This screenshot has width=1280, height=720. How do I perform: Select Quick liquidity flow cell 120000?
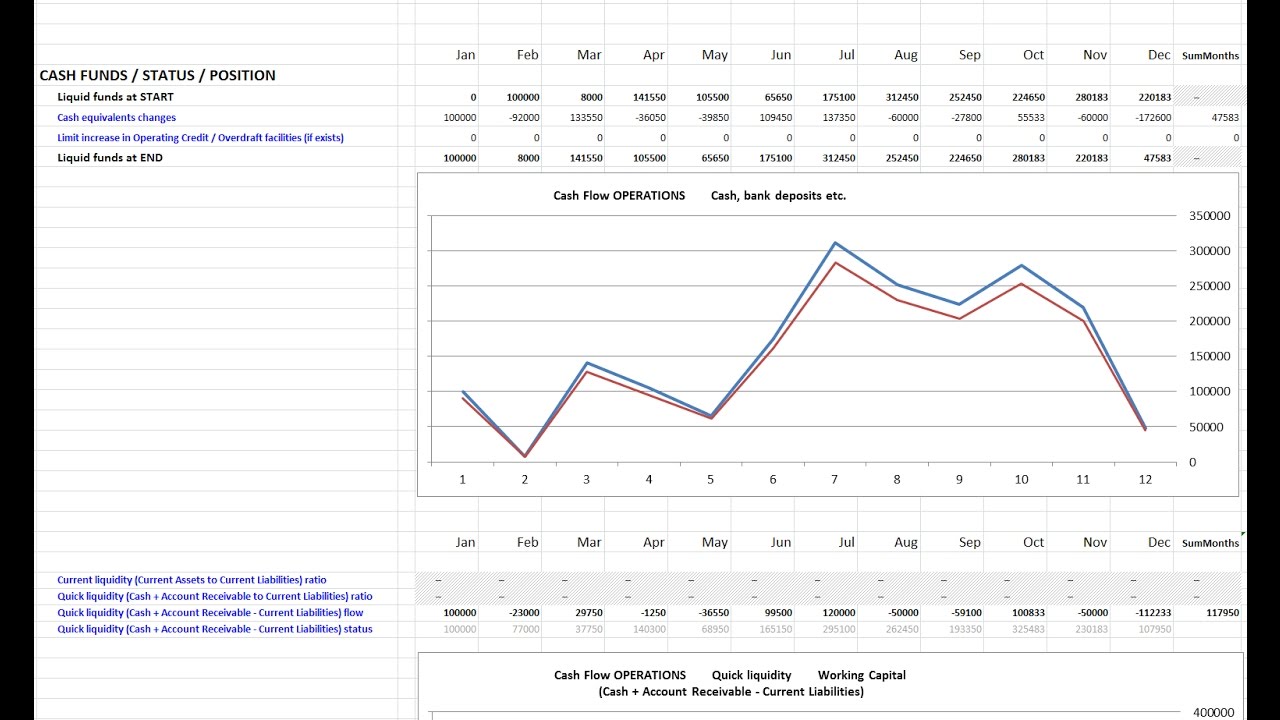838,613
